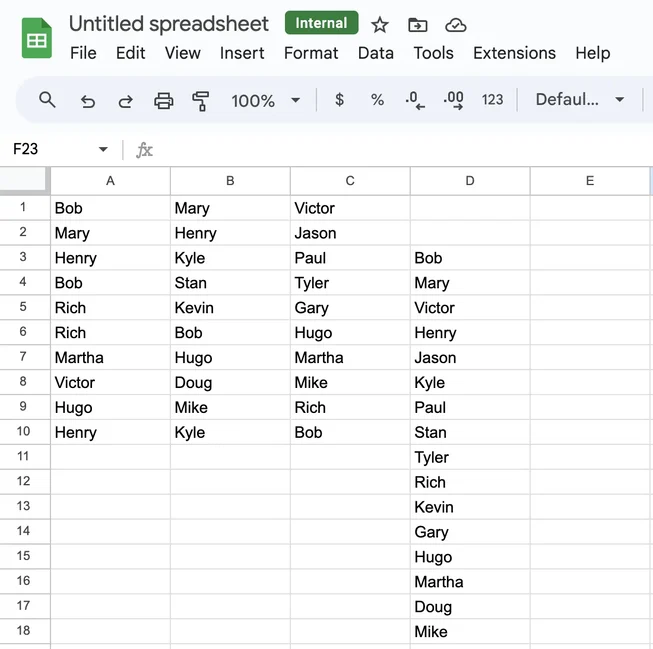Viewport: 653px width, 649px height.
Task: Click the Internal label badge
Action: point(321,23)
